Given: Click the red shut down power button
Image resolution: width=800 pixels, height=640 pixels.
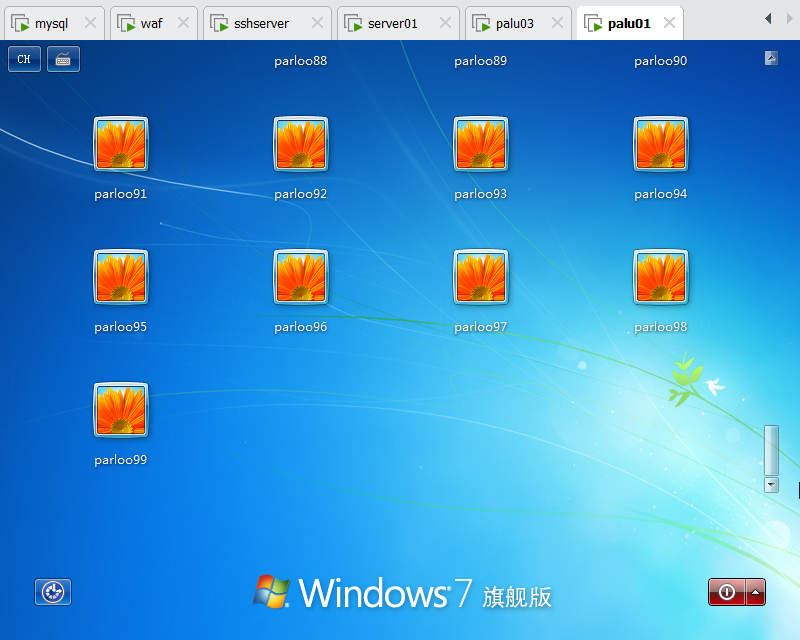Looking at the screenshot, I should click(726, 592).
